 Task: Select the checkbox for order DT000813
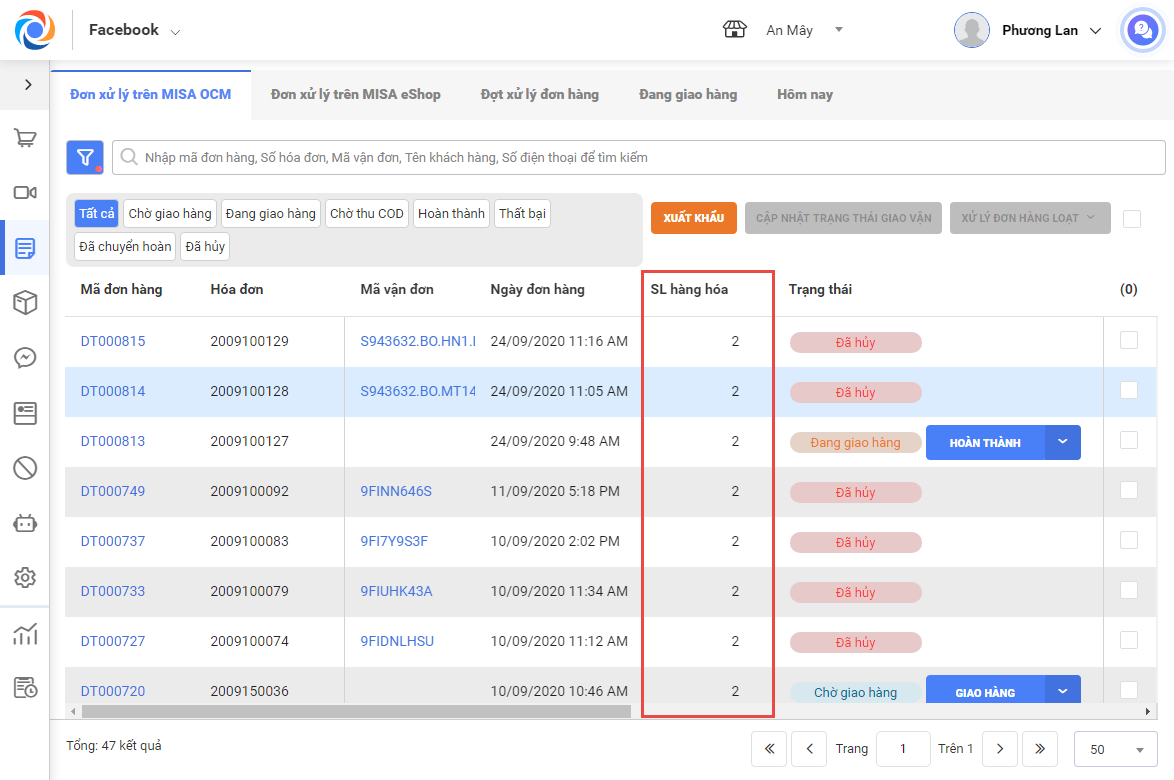tap(1129, 440)
